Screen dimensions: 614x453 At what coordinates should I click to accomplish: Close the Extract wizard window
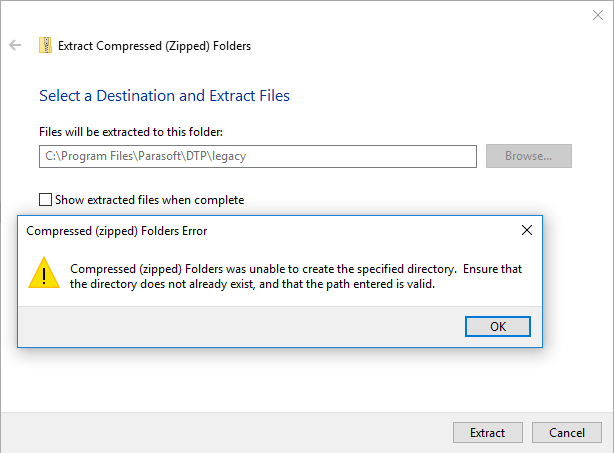click(x=598, y=15)
